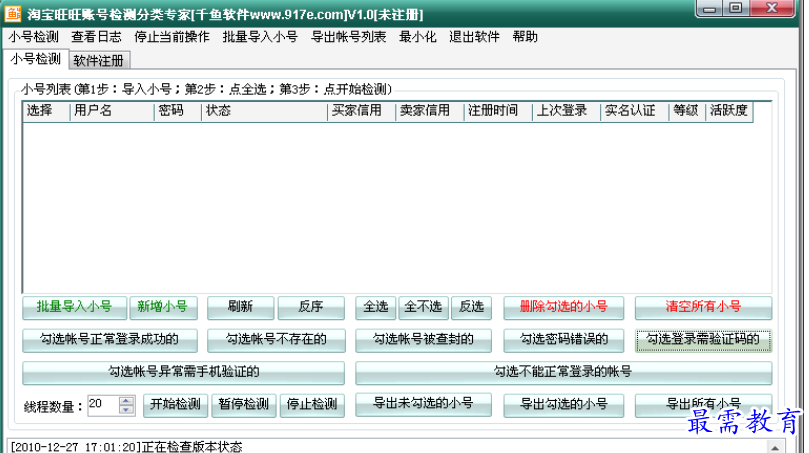Select 最小化 from the menu bar
The width and height of the screenshot is (809, 453).
pos(418,37)
